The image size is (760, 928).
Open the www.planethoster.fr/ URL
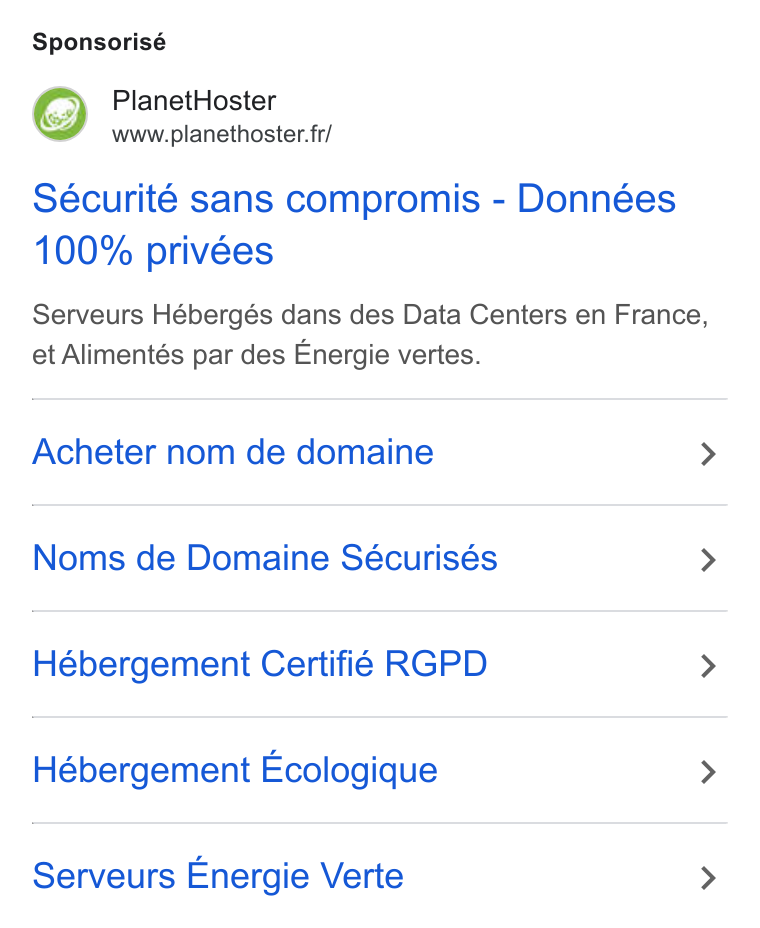pyautogui.click(x=222, y=134)
